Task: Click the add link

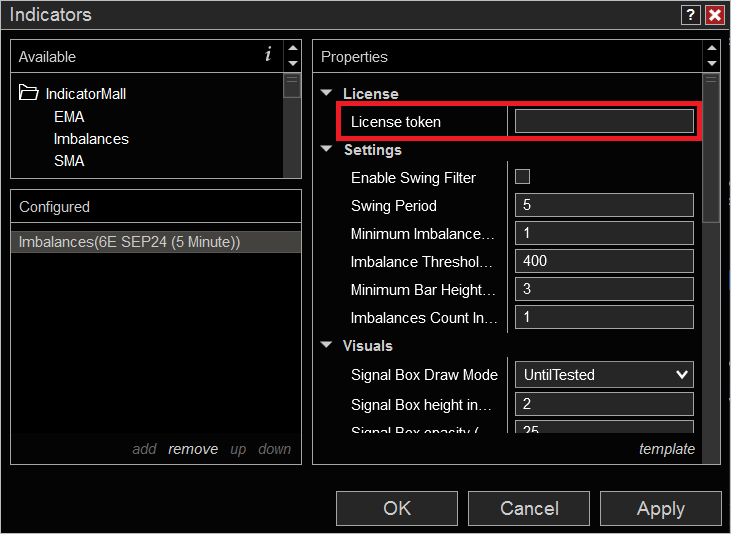Action: (x=145, y=449)
